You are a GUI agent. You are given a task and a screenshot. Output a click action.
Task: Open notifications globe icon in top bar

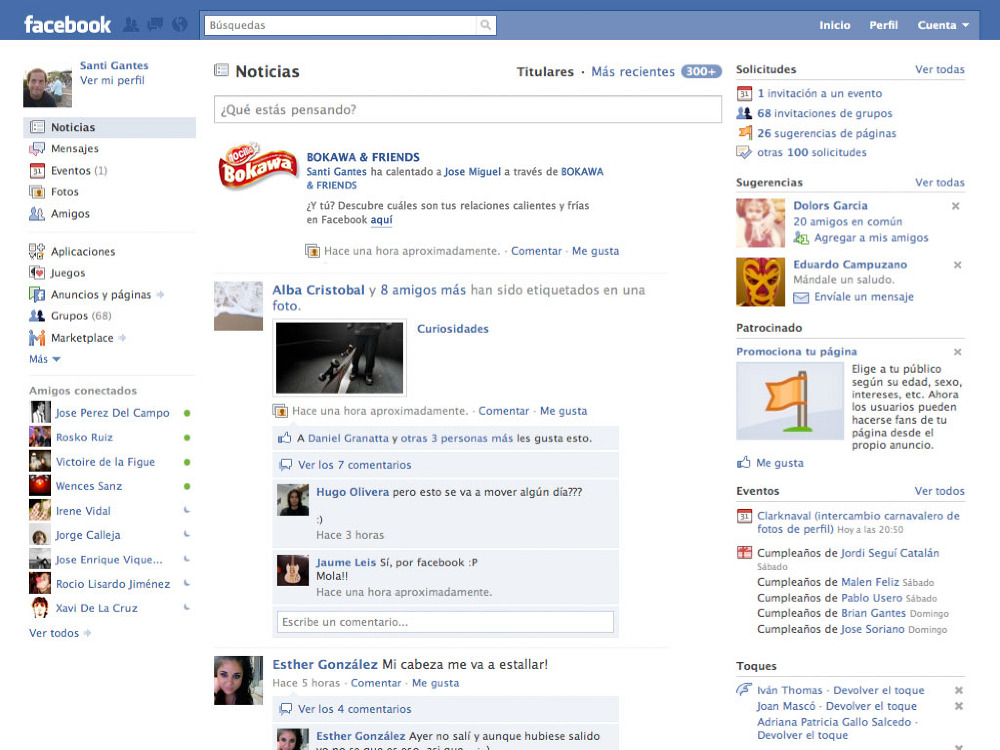pos(179,25)
